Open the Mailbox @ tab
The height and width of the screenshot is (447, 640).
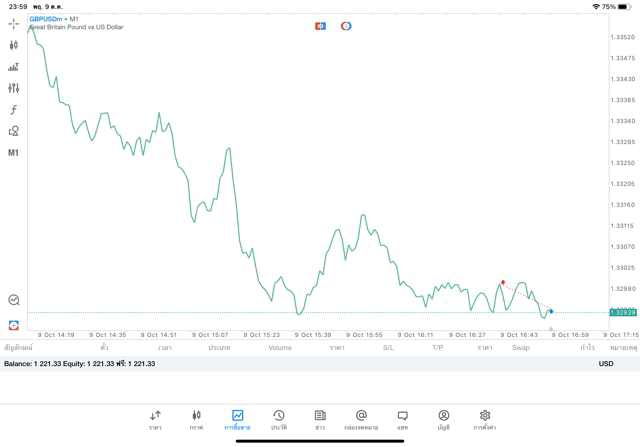point(361,419)
